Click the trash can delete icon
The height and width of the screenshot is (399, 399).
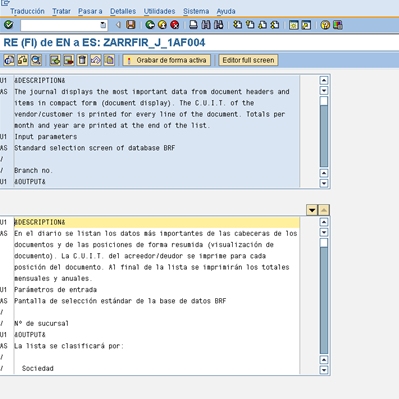point(82,60)
